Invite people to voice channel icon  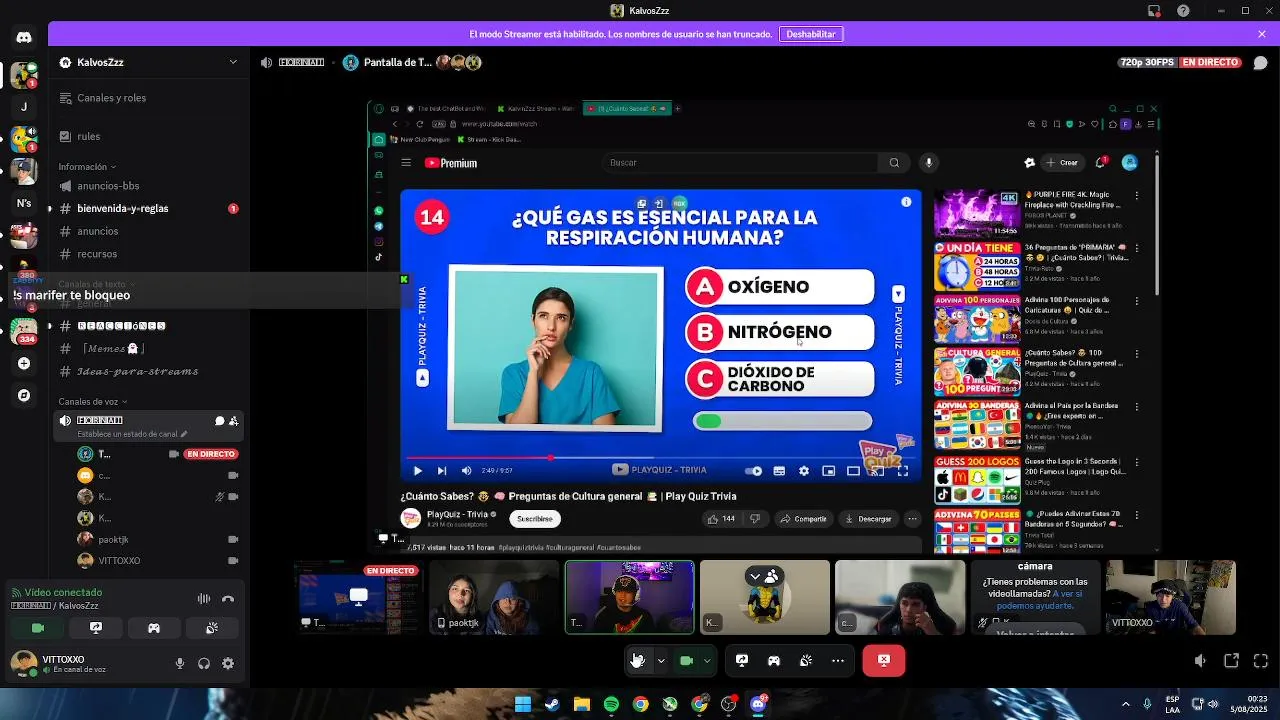(233, 421)
